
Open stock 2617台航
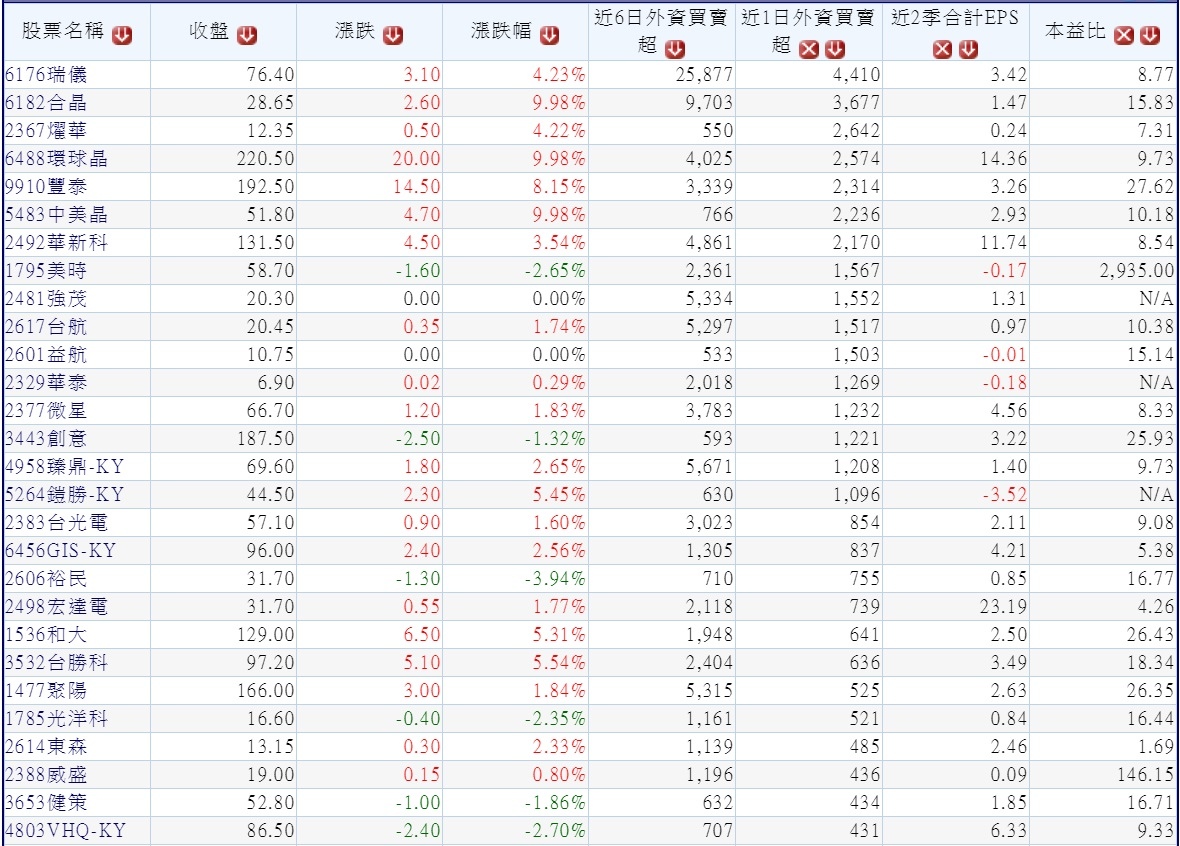pyautogui.click(x=46, y=327)
